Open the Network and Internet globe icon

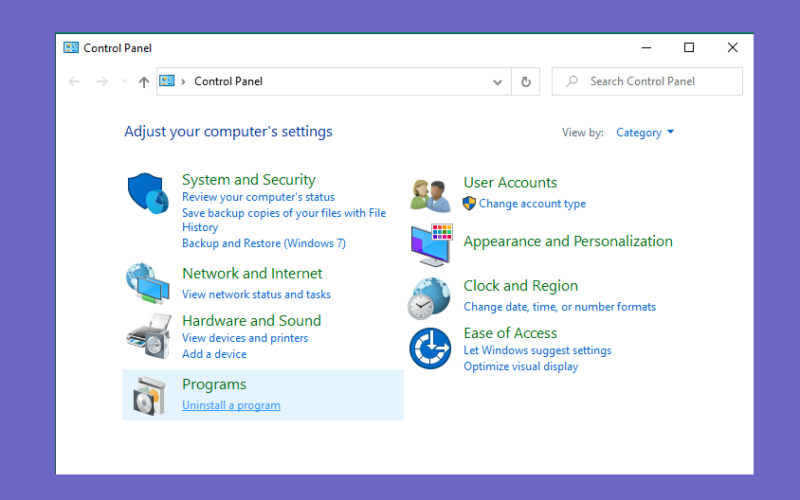[147, 283]
